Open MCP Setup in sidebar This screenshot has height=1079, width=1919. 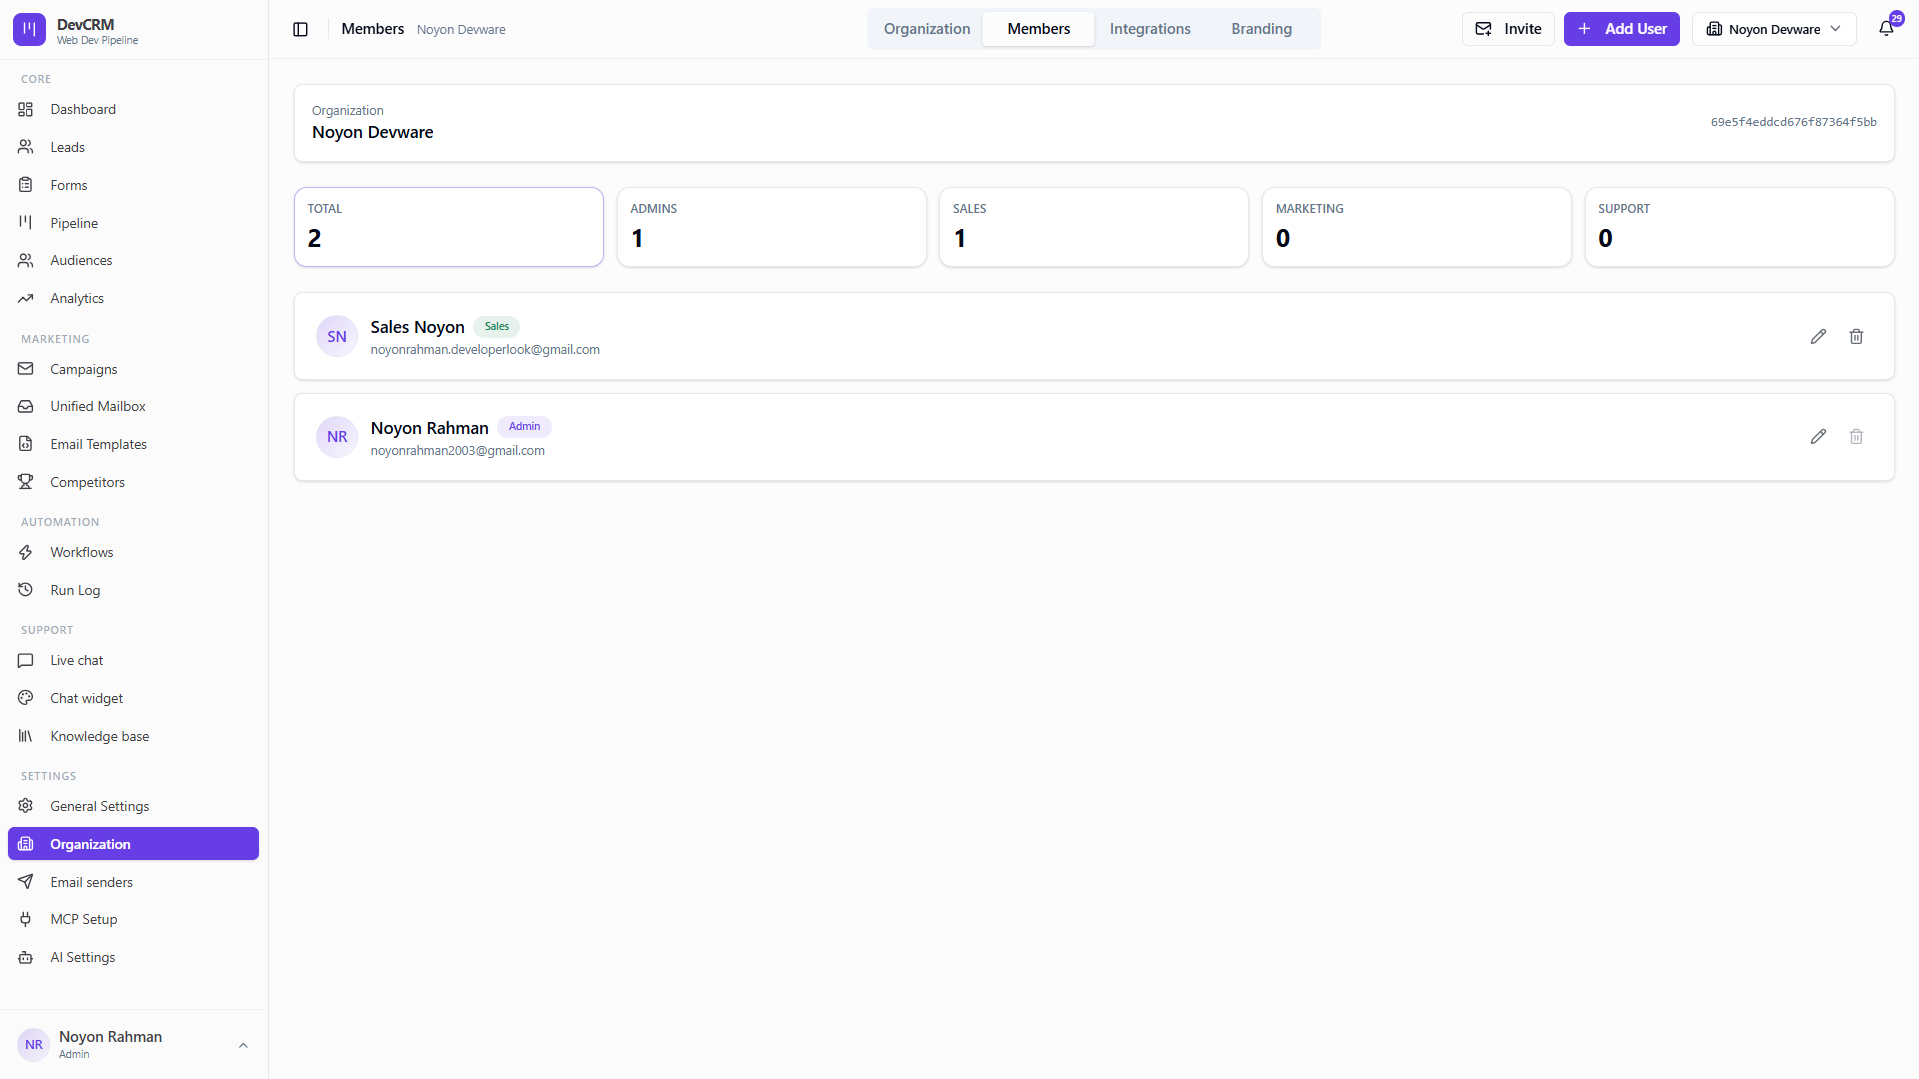pos(133,919)
